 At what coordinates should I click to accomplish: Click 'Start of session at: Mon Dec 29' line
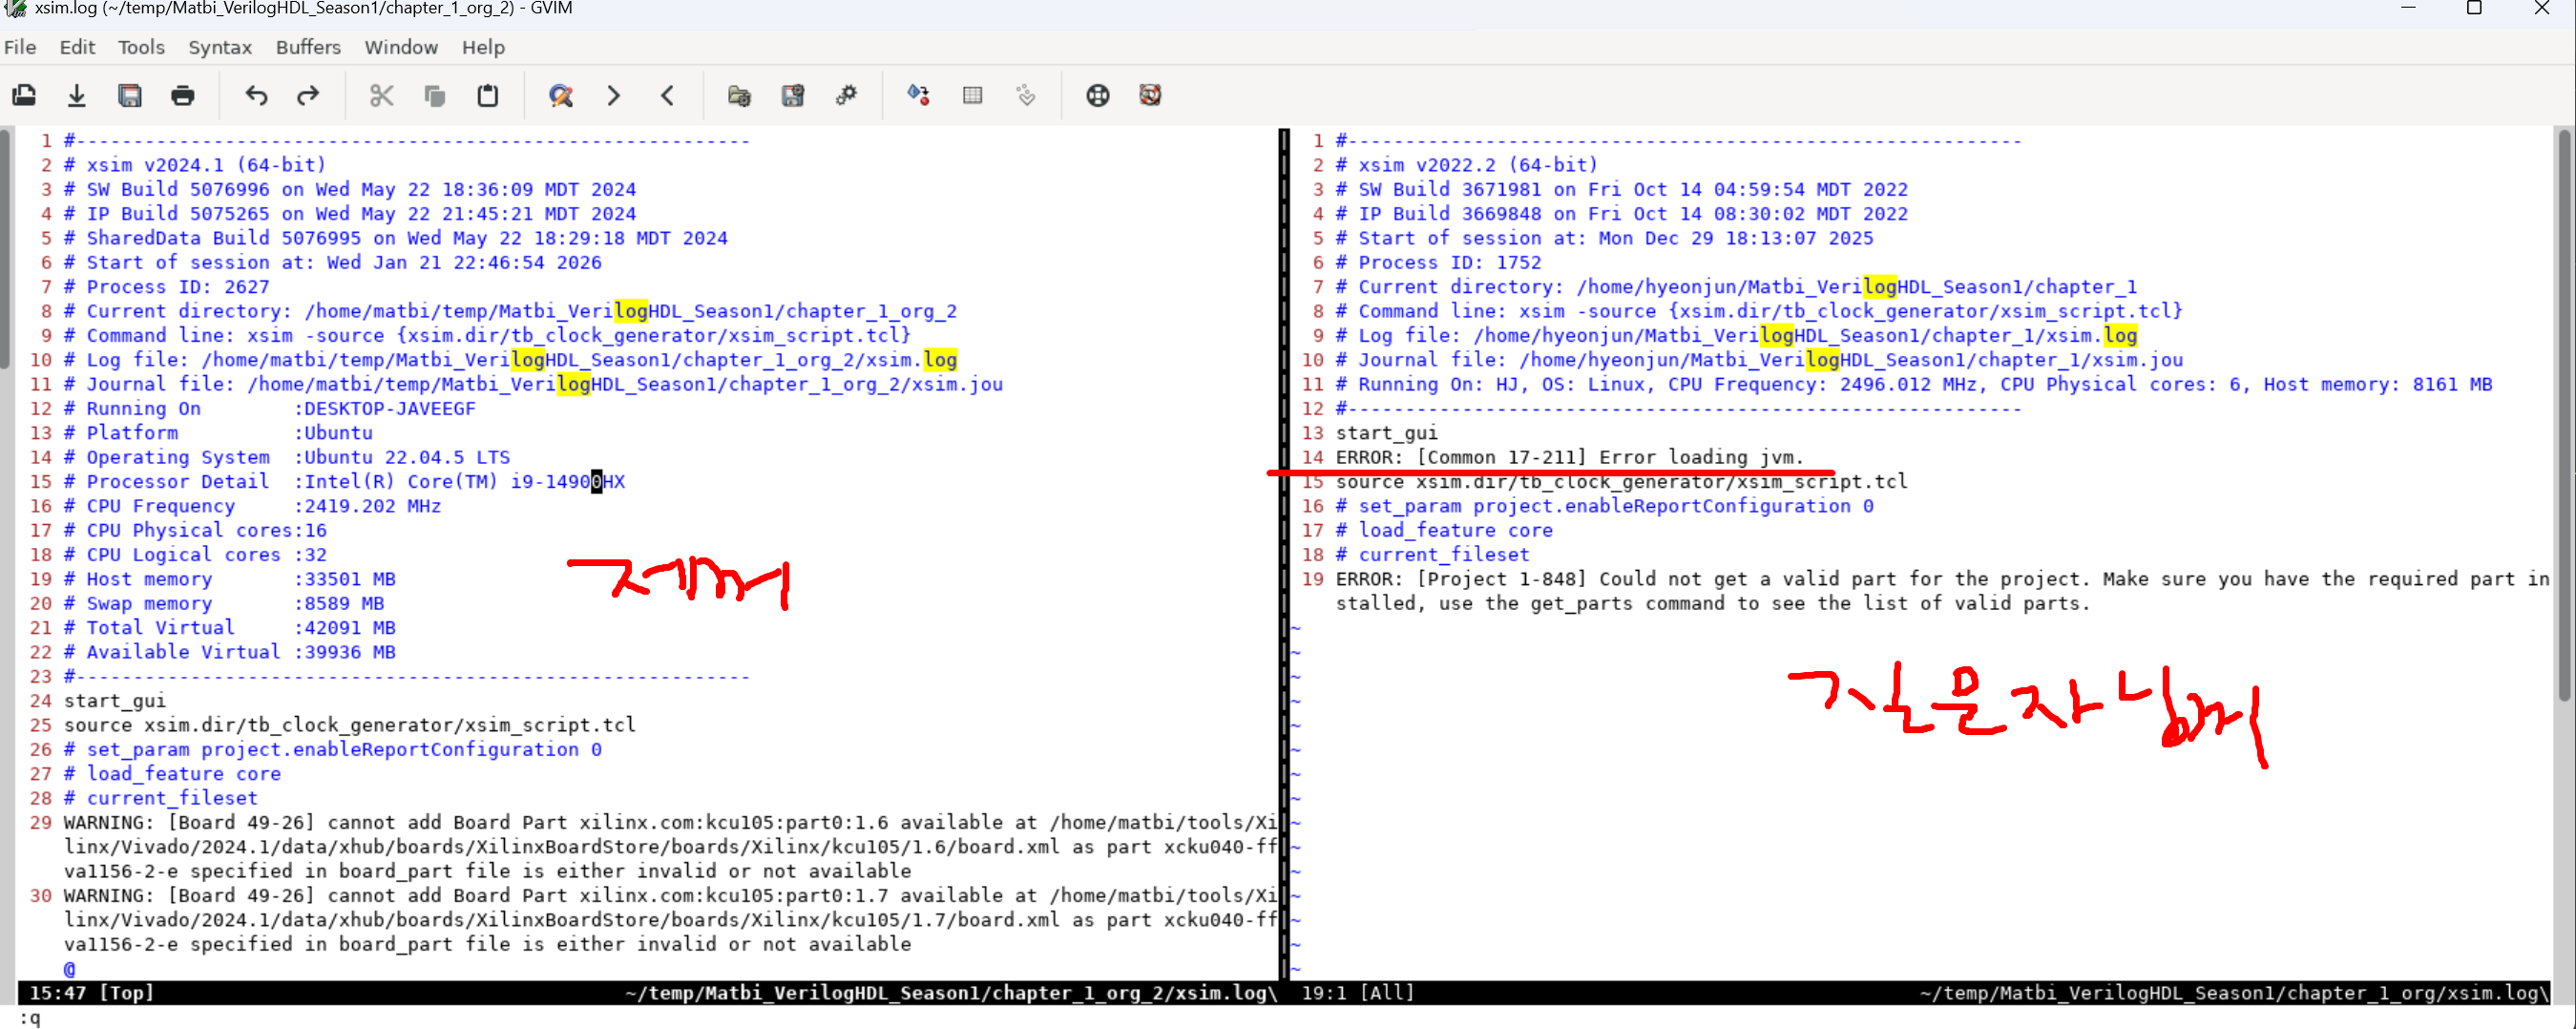pos(1605,238)
